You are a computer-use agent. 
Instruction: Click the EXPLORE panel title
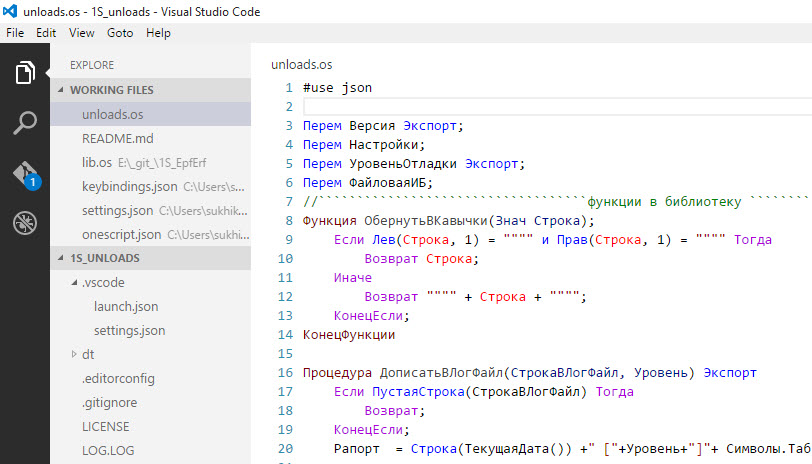pos(92,65)
